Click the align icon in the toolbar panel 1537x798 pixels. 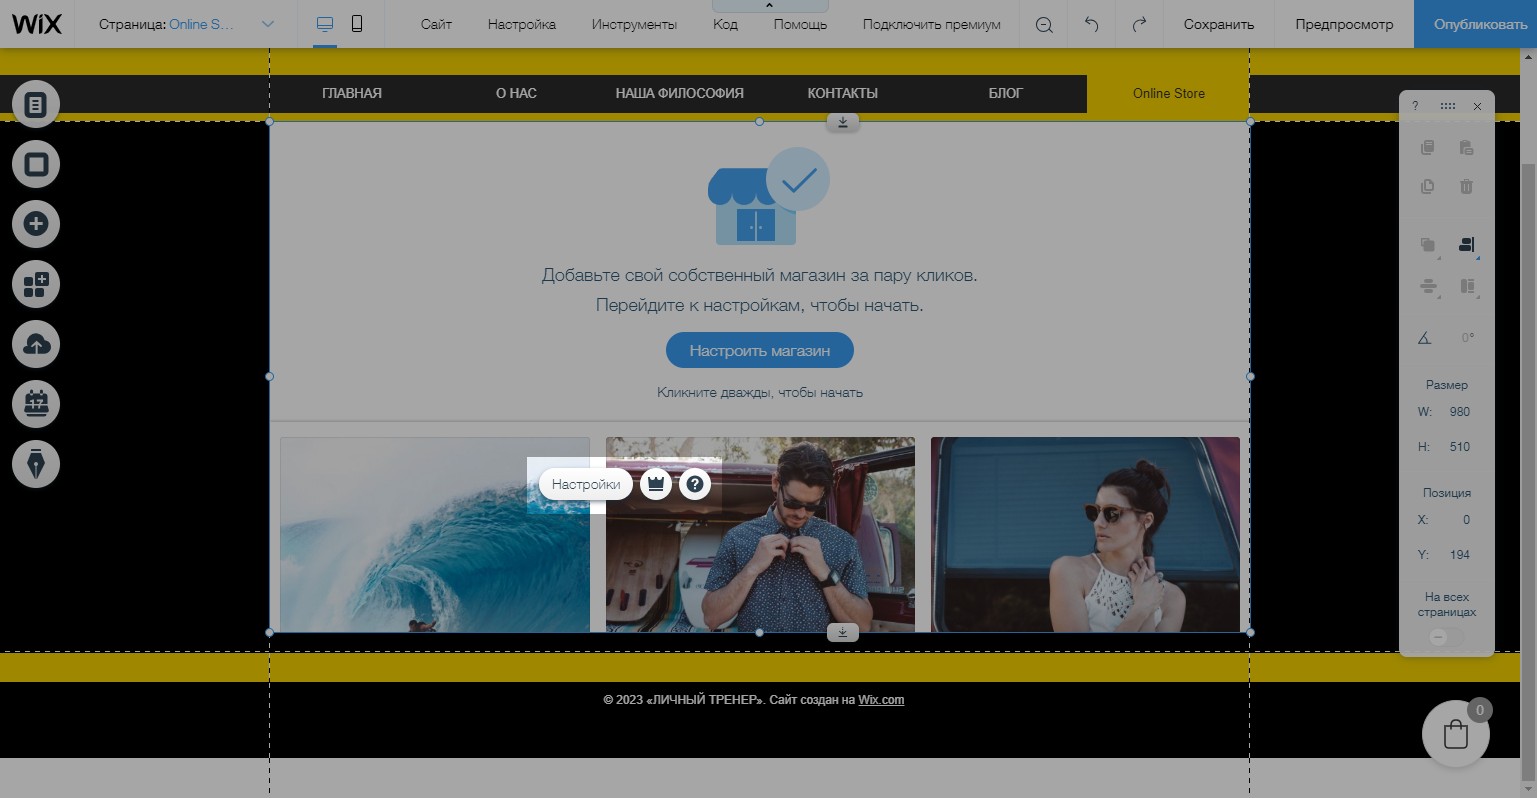click(x=1467, y=245)
